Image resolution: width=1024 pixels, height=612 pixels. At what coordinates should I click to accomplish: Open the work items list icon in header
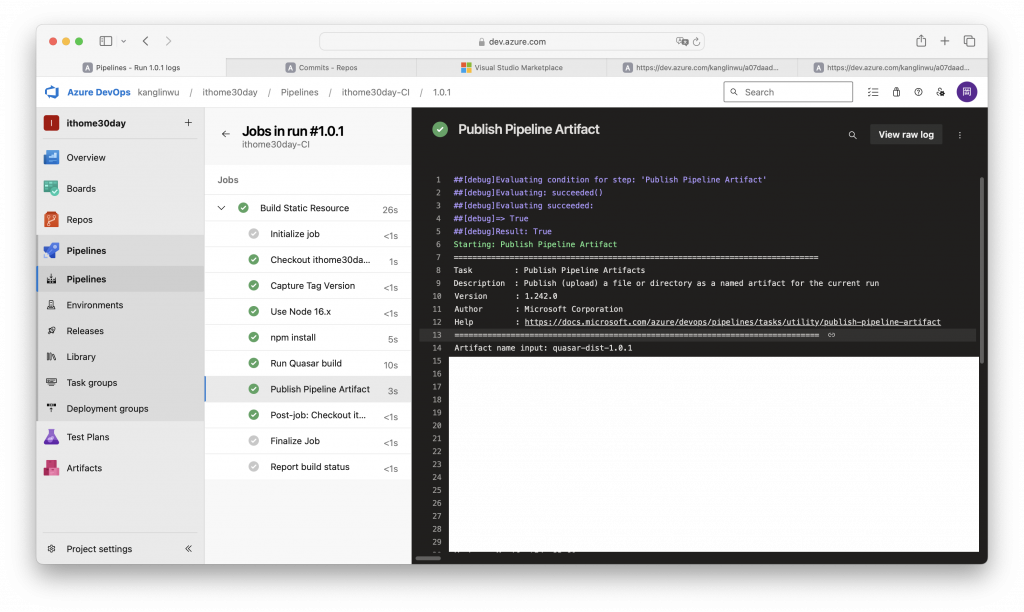(872, 92)
